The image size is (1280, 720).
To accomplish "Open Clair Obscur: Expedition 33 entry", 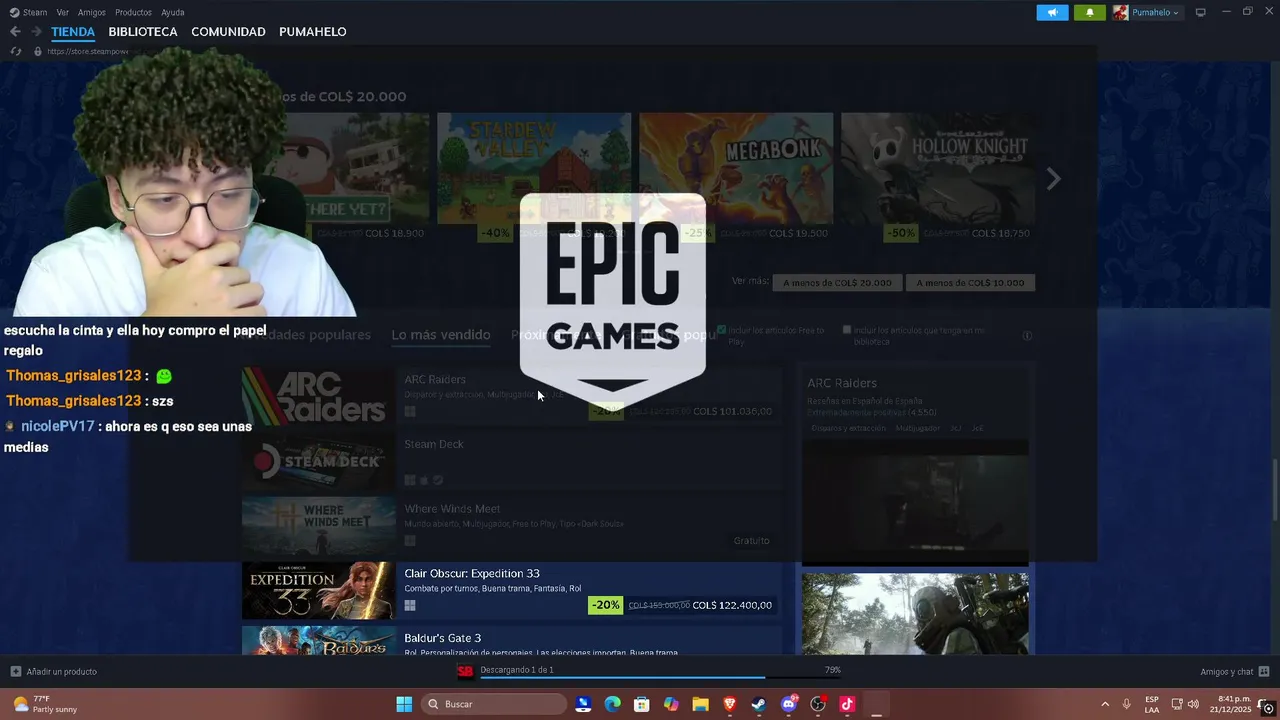I will [x=511, y=590].
